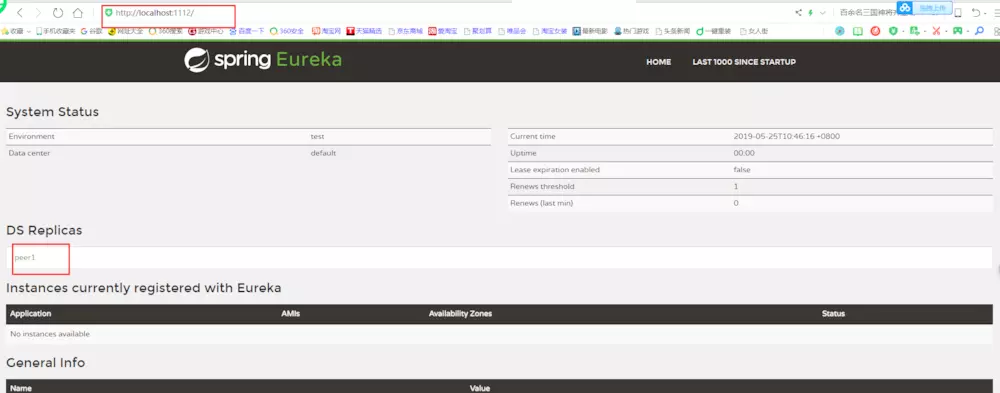Click the Uptime value 00:00
This screenshot has width=1000, height=393.
(x=744, y=153)
